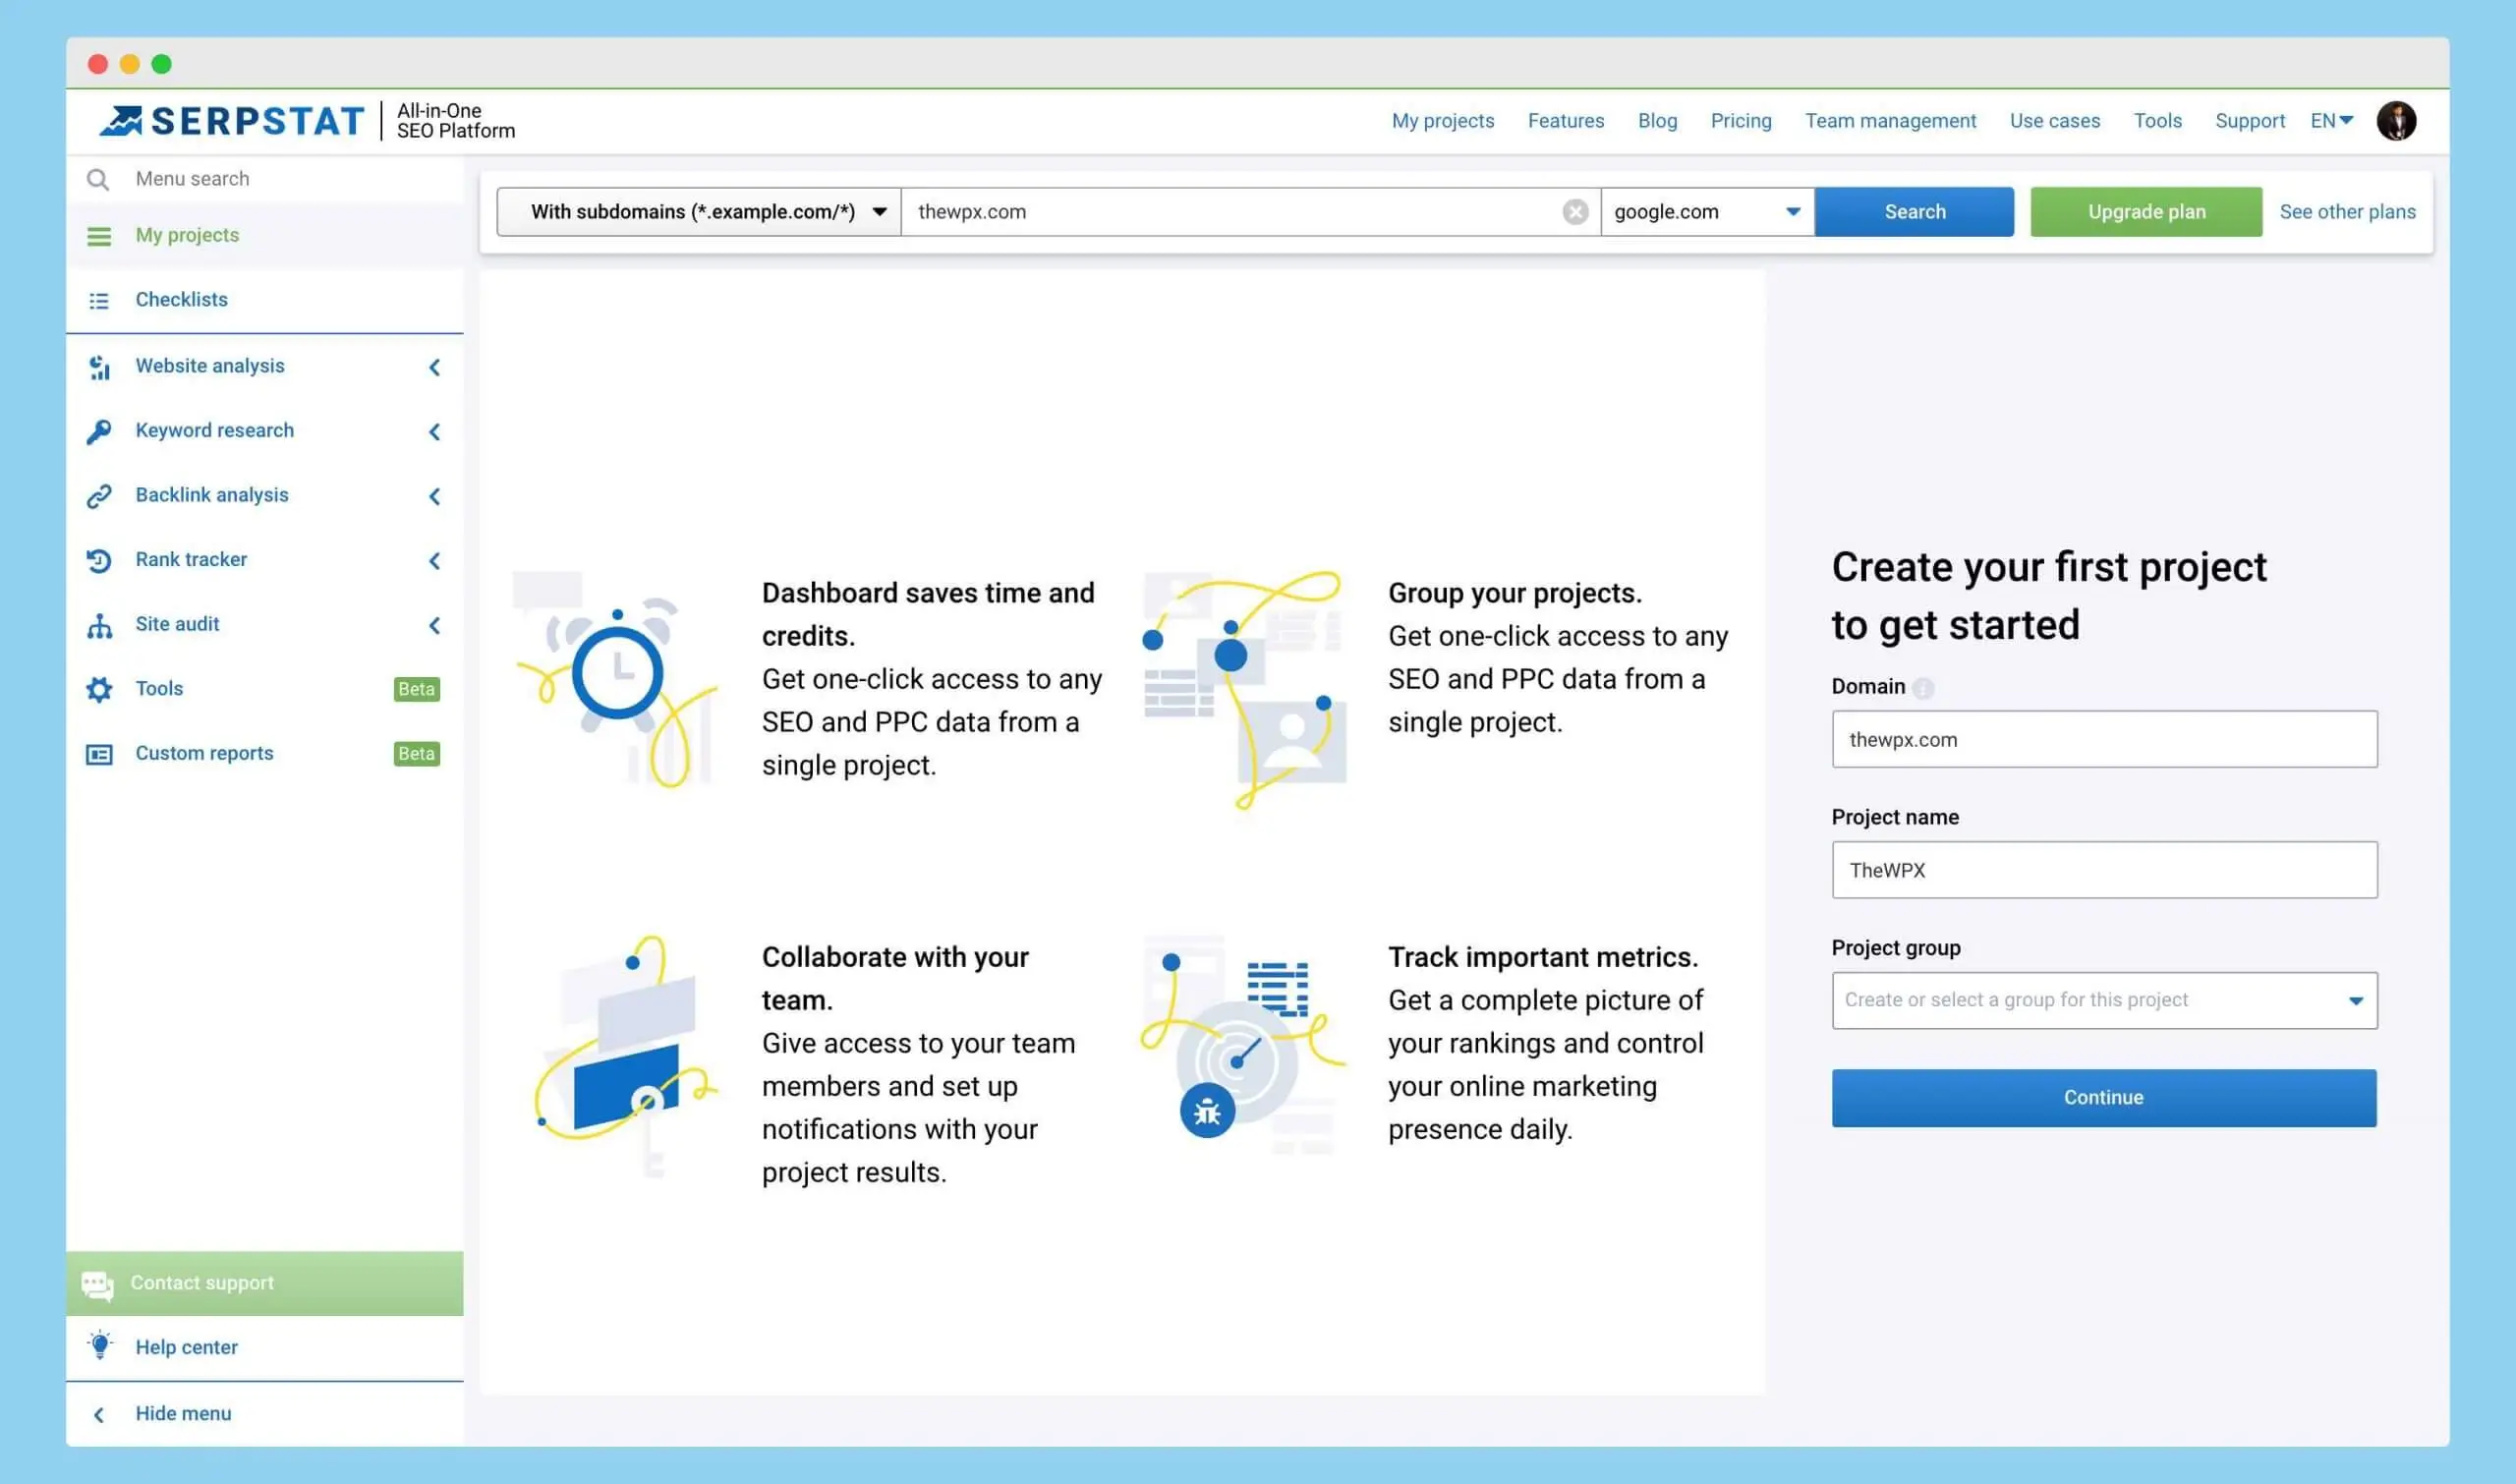Open Site audit from the sidebar icon
Screen dimensions: 2516x1484
point(99,625)
